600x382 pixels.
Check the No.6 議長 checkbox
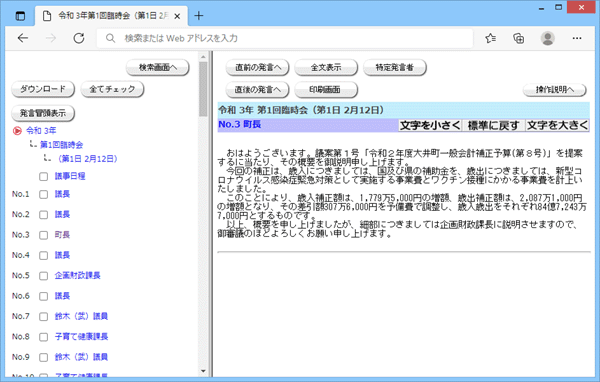pos(44,296)
